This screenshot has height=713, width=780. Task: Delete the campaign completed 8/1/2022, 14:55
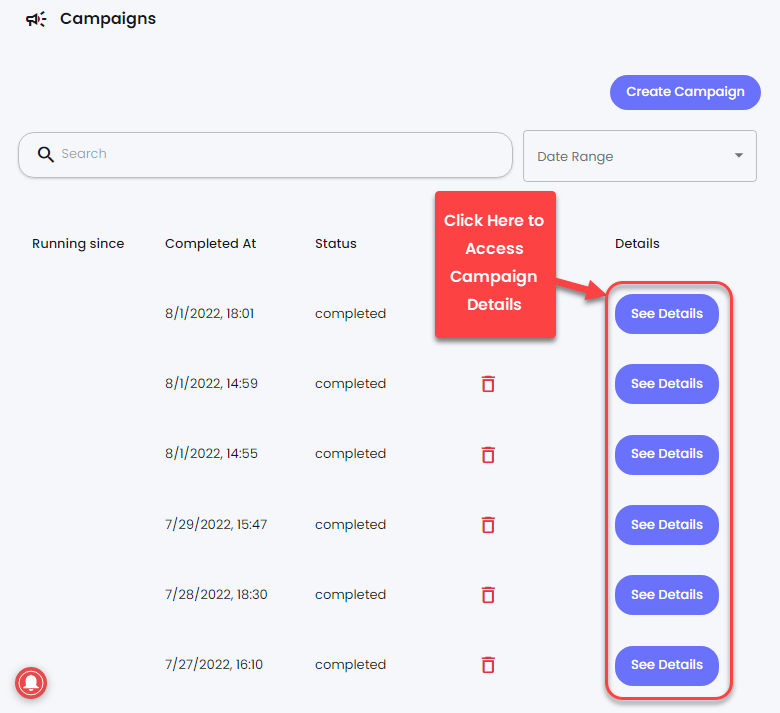click(488, 454)
